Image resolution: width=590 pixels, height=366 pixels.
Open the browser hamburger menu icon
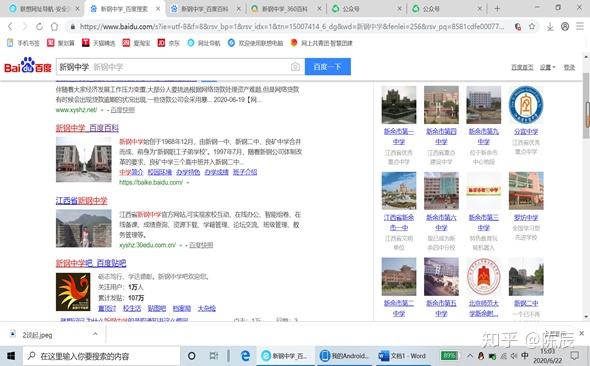coord(580,26)
